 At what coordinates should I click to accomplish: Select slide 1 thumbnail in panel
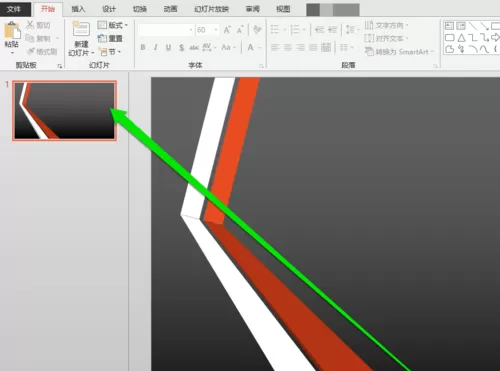click(x=64, y=111)
